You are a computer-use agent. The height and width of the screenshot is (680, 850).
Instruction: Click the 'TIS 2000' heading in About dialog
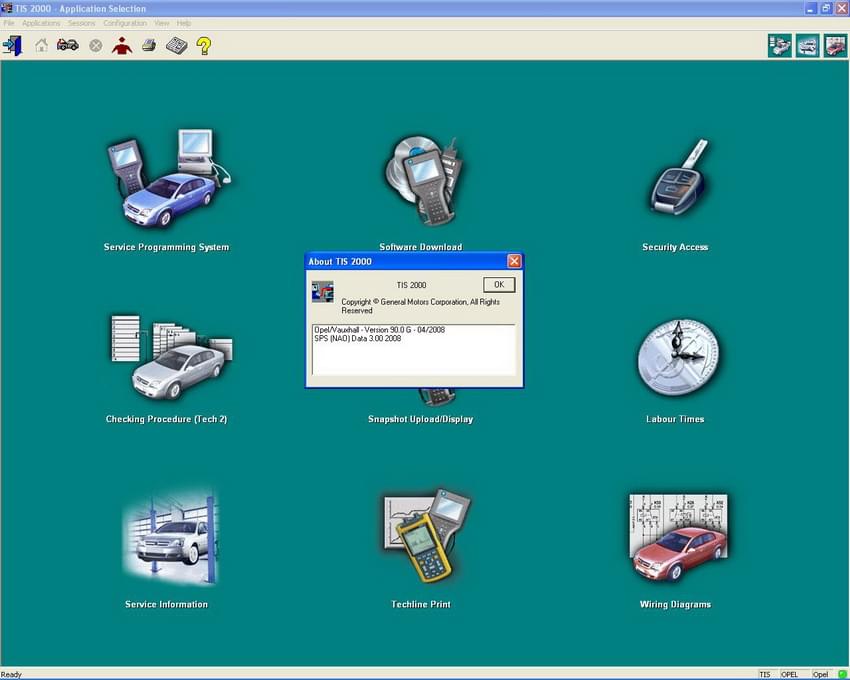pyautogui.click(x=411, y=285)
